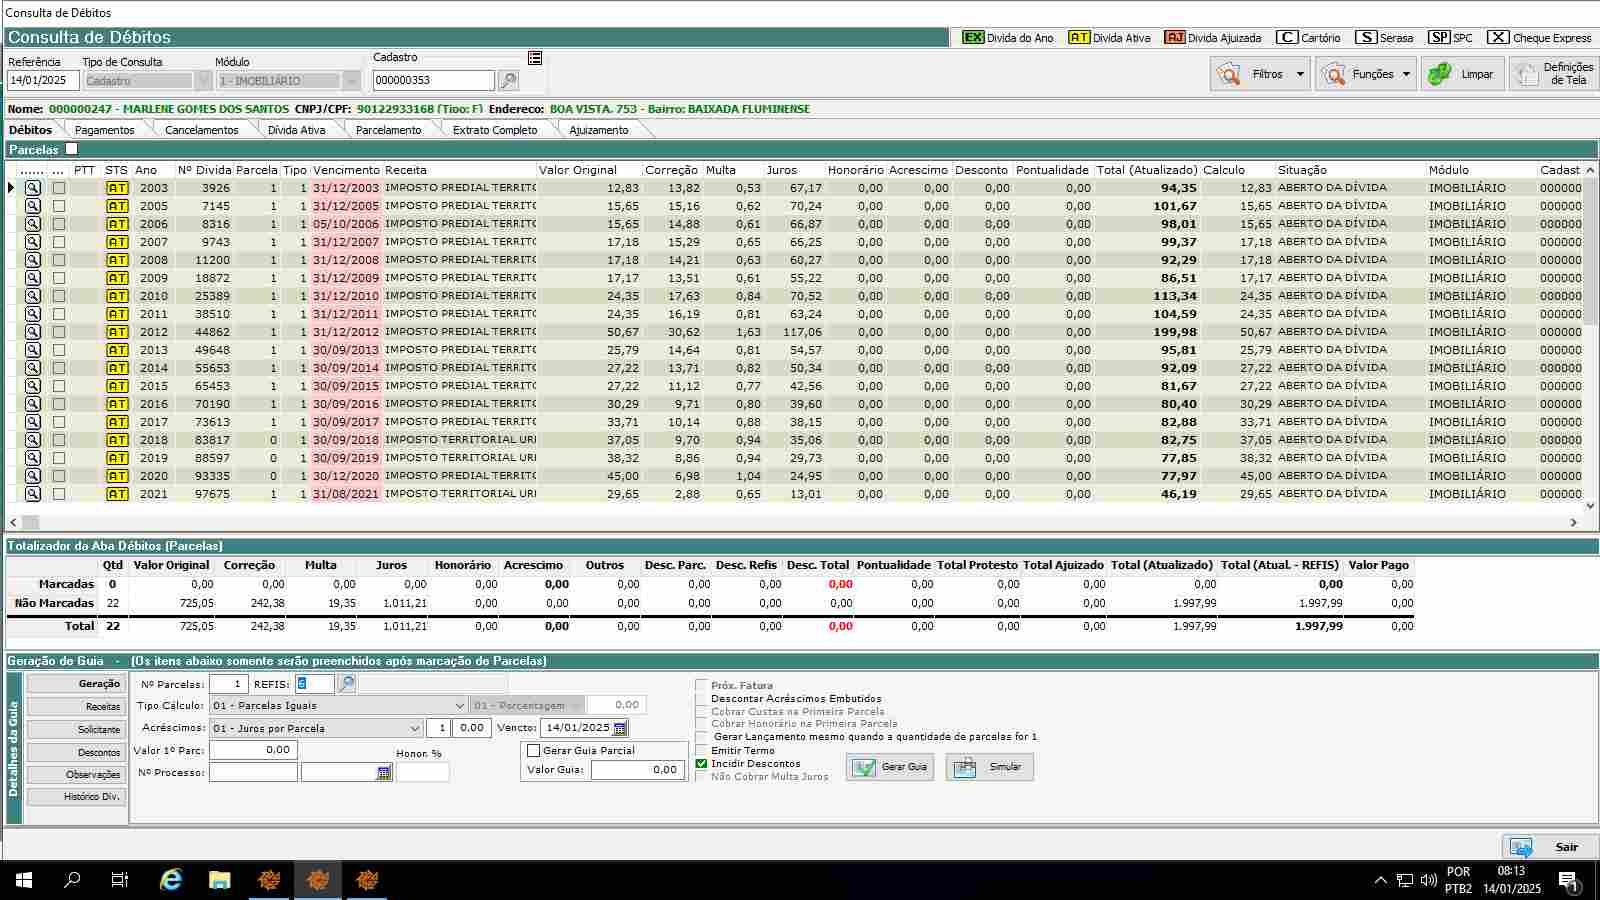Screen dimensions: 1600x900
Task: Check the Parcelas select-all checkbox
Action: pyautogui.click(x=71, y=149)
